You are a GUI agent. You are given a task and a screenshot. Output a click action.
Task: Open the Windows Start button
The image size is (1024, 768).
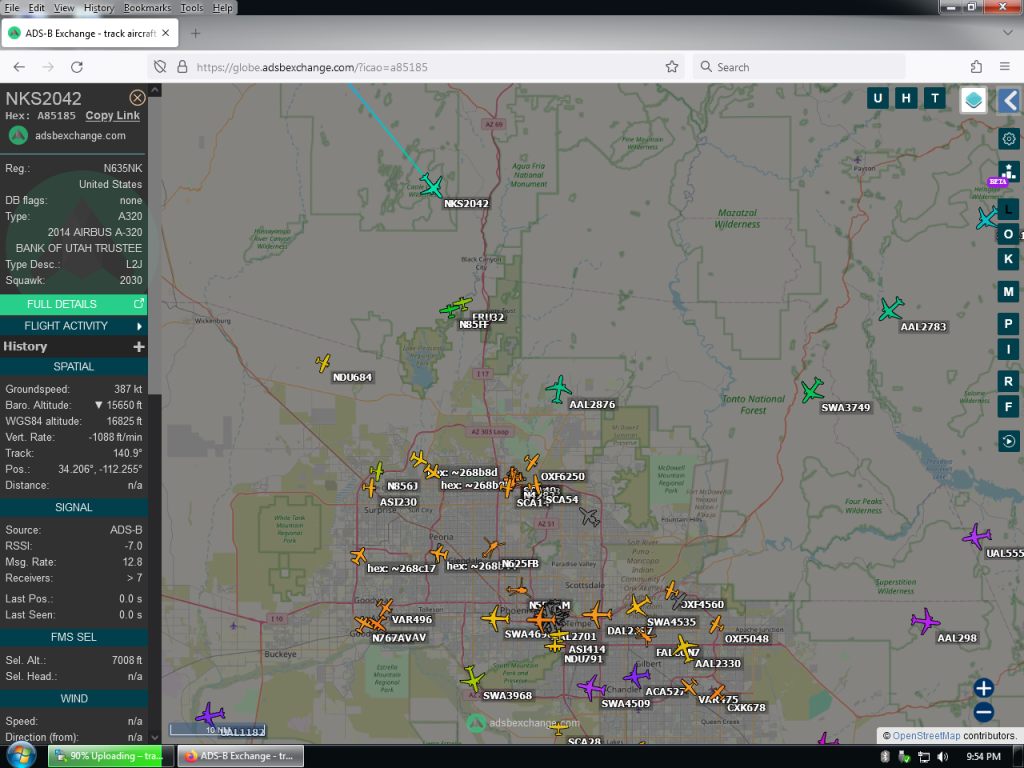22,756
